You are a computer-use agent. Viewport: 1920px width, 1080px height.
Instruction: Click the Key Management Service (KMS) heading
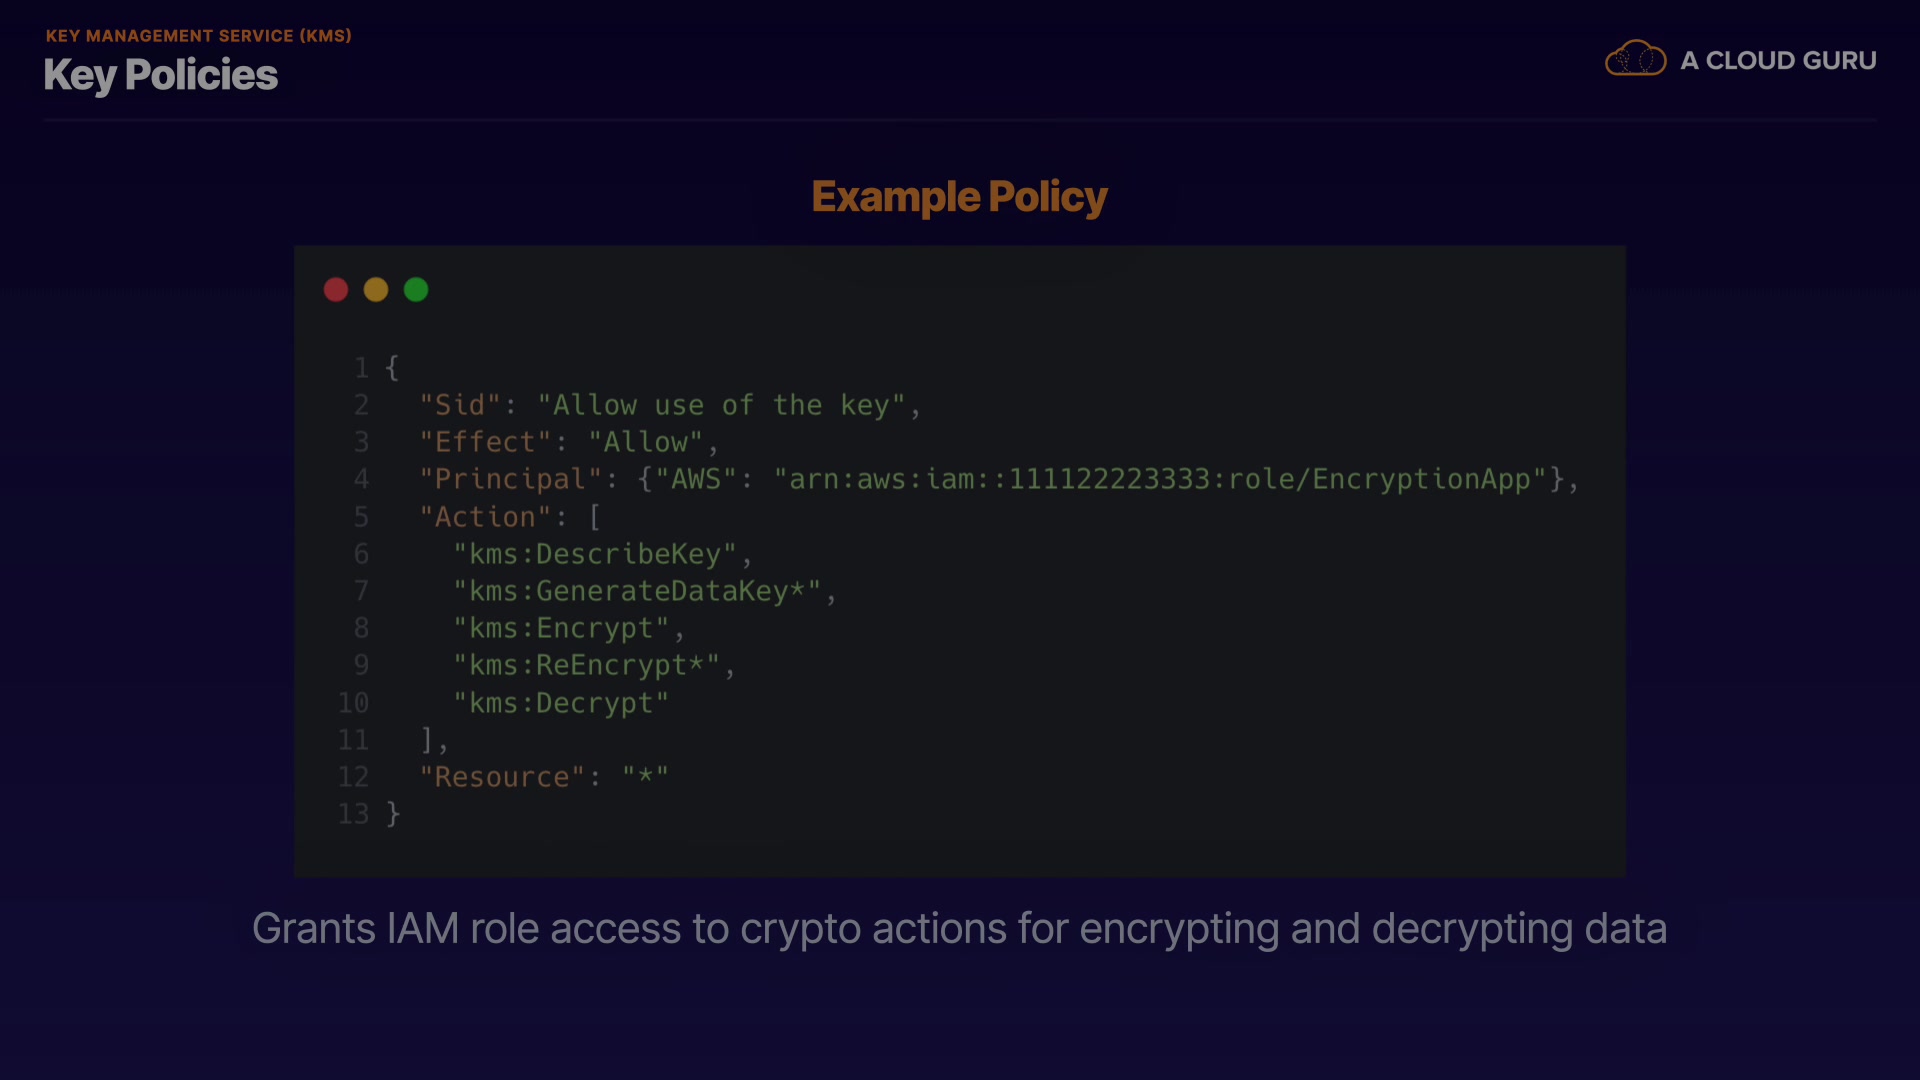(199, 36)
